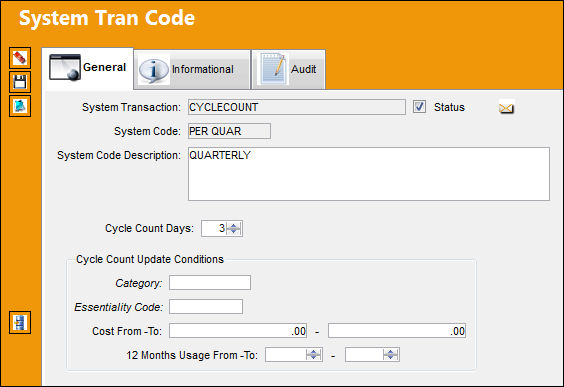564x387 pixels.
Task: Increase 12 Months Usage To spinner up
Action: pyautogui.click(x=391, y=352)
